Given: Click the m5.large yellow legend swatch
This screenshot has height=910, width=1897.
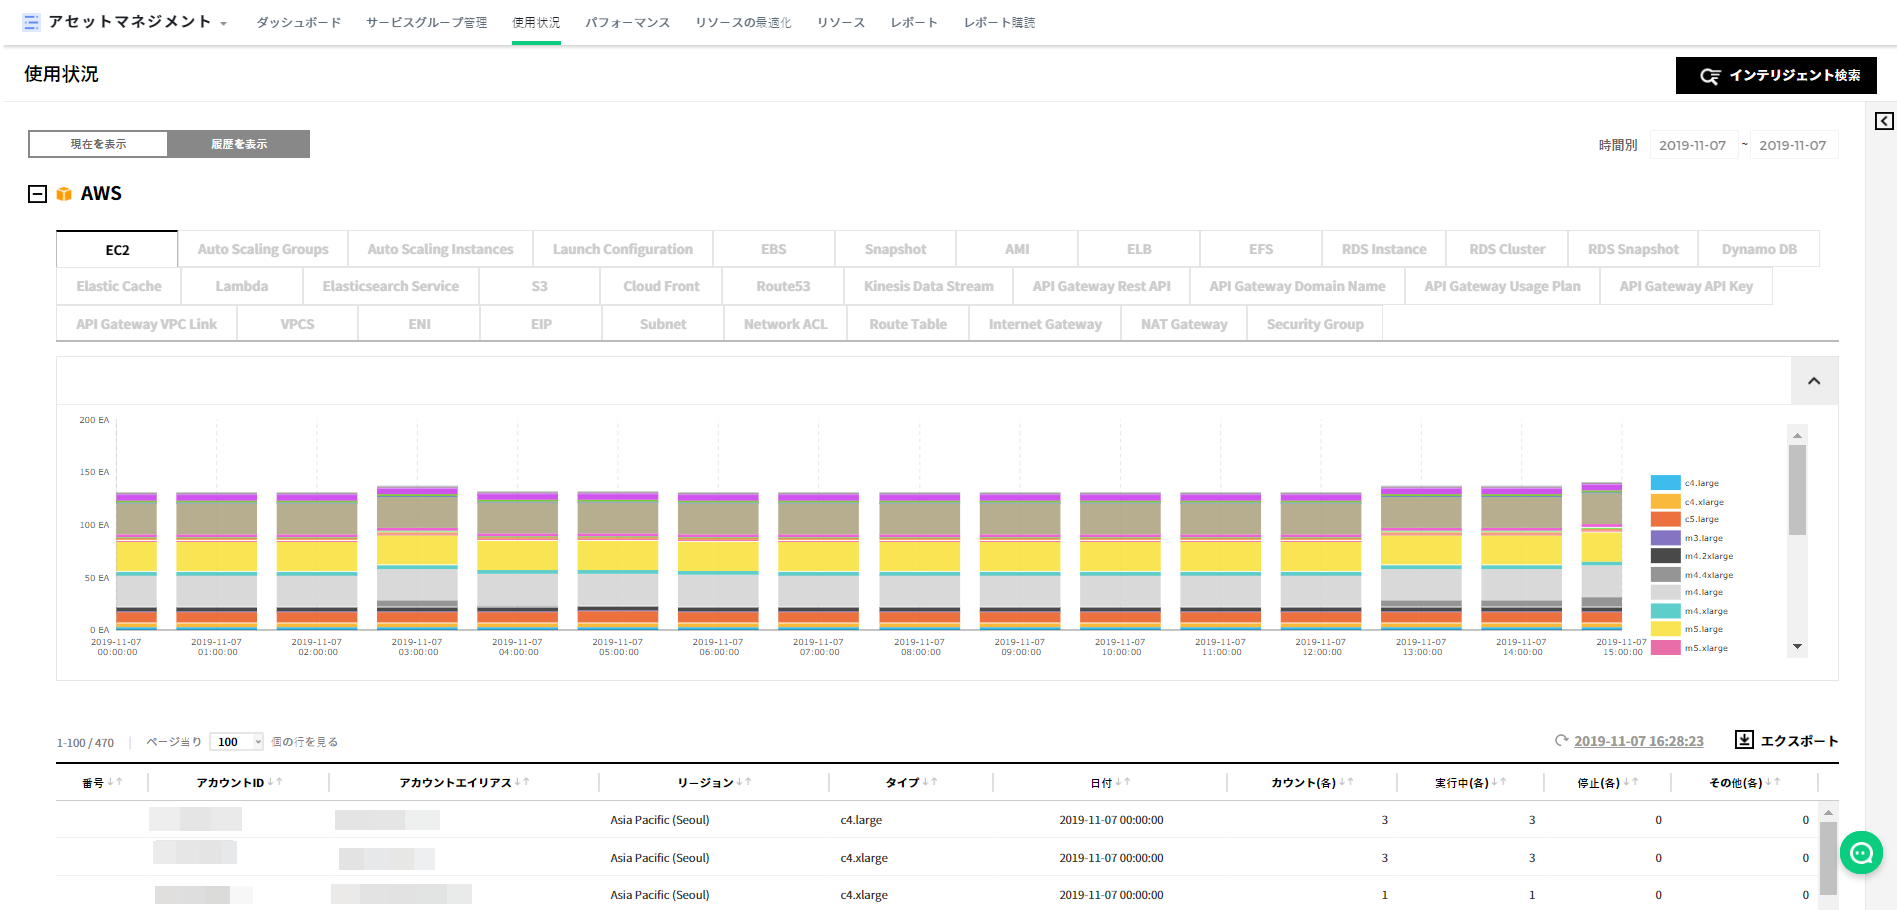Looking at the screenshot, I should pyautogui.click(x=1665, y=629).
